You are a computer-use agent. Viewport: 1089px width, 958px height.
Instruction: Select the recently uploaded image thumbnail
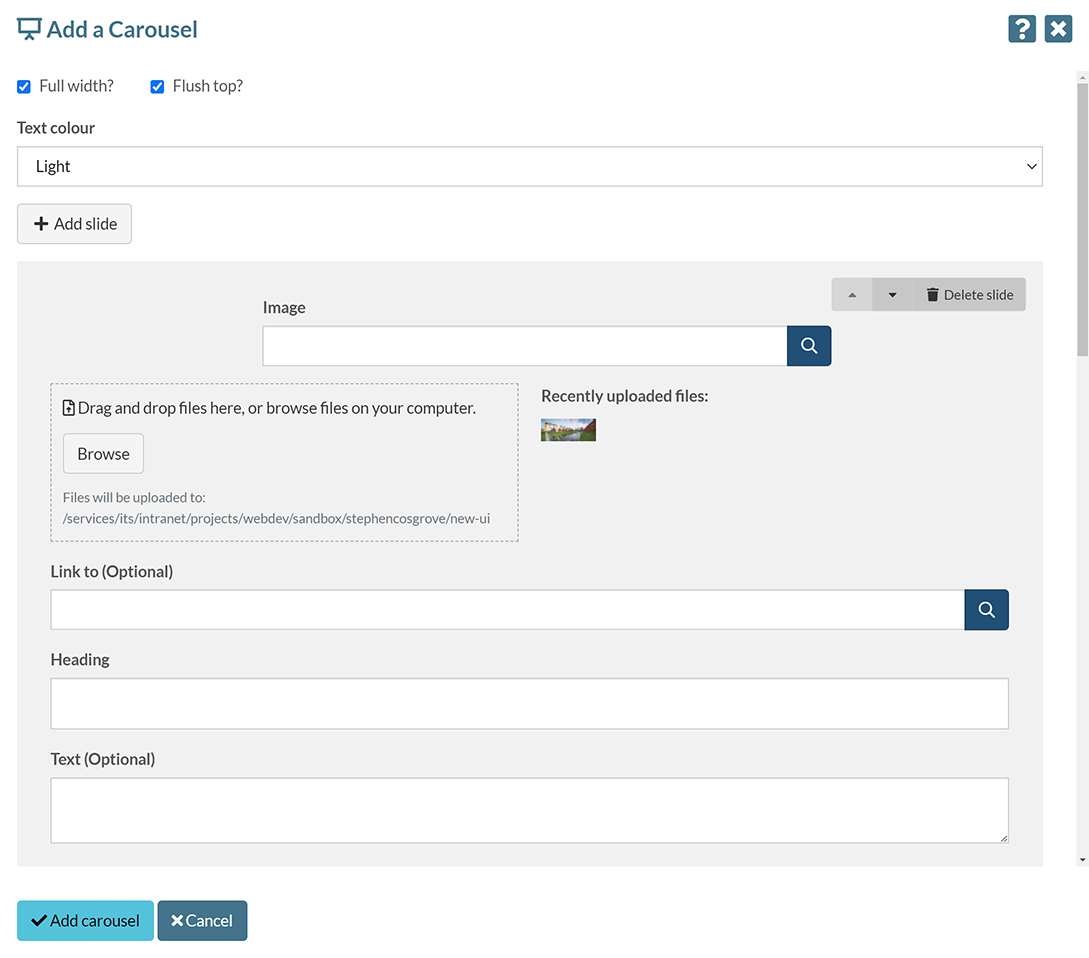click(568, 430)
